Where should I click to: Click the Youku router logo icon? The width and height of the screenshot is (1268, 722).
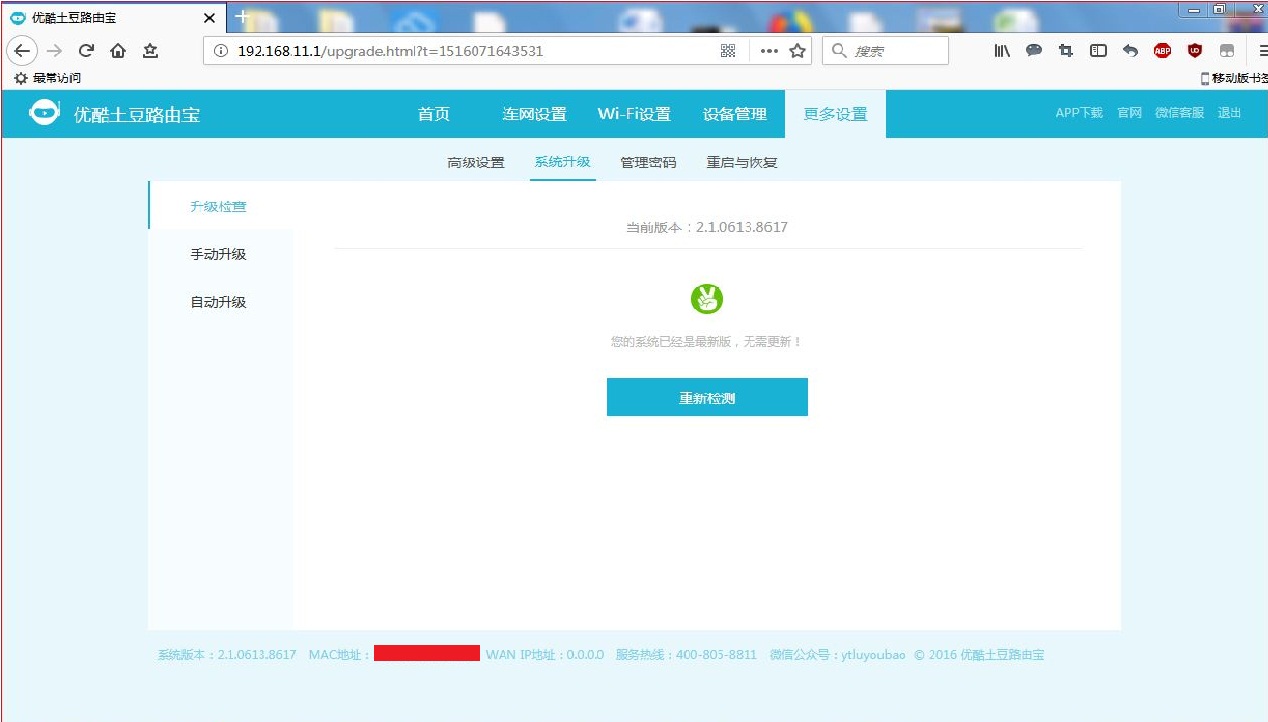(x=44, y=114)
